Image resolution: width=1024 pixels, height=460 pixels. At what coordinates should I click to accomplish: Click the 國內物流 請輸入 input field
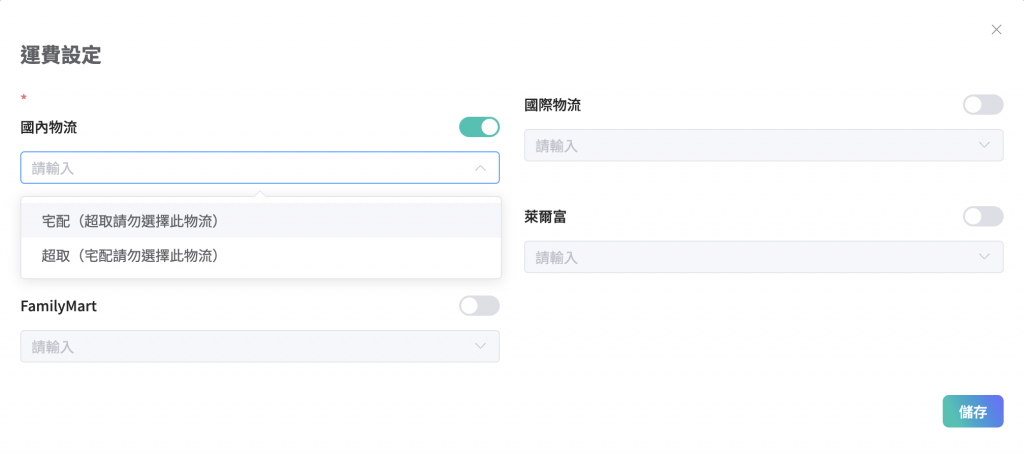point(245,168)
